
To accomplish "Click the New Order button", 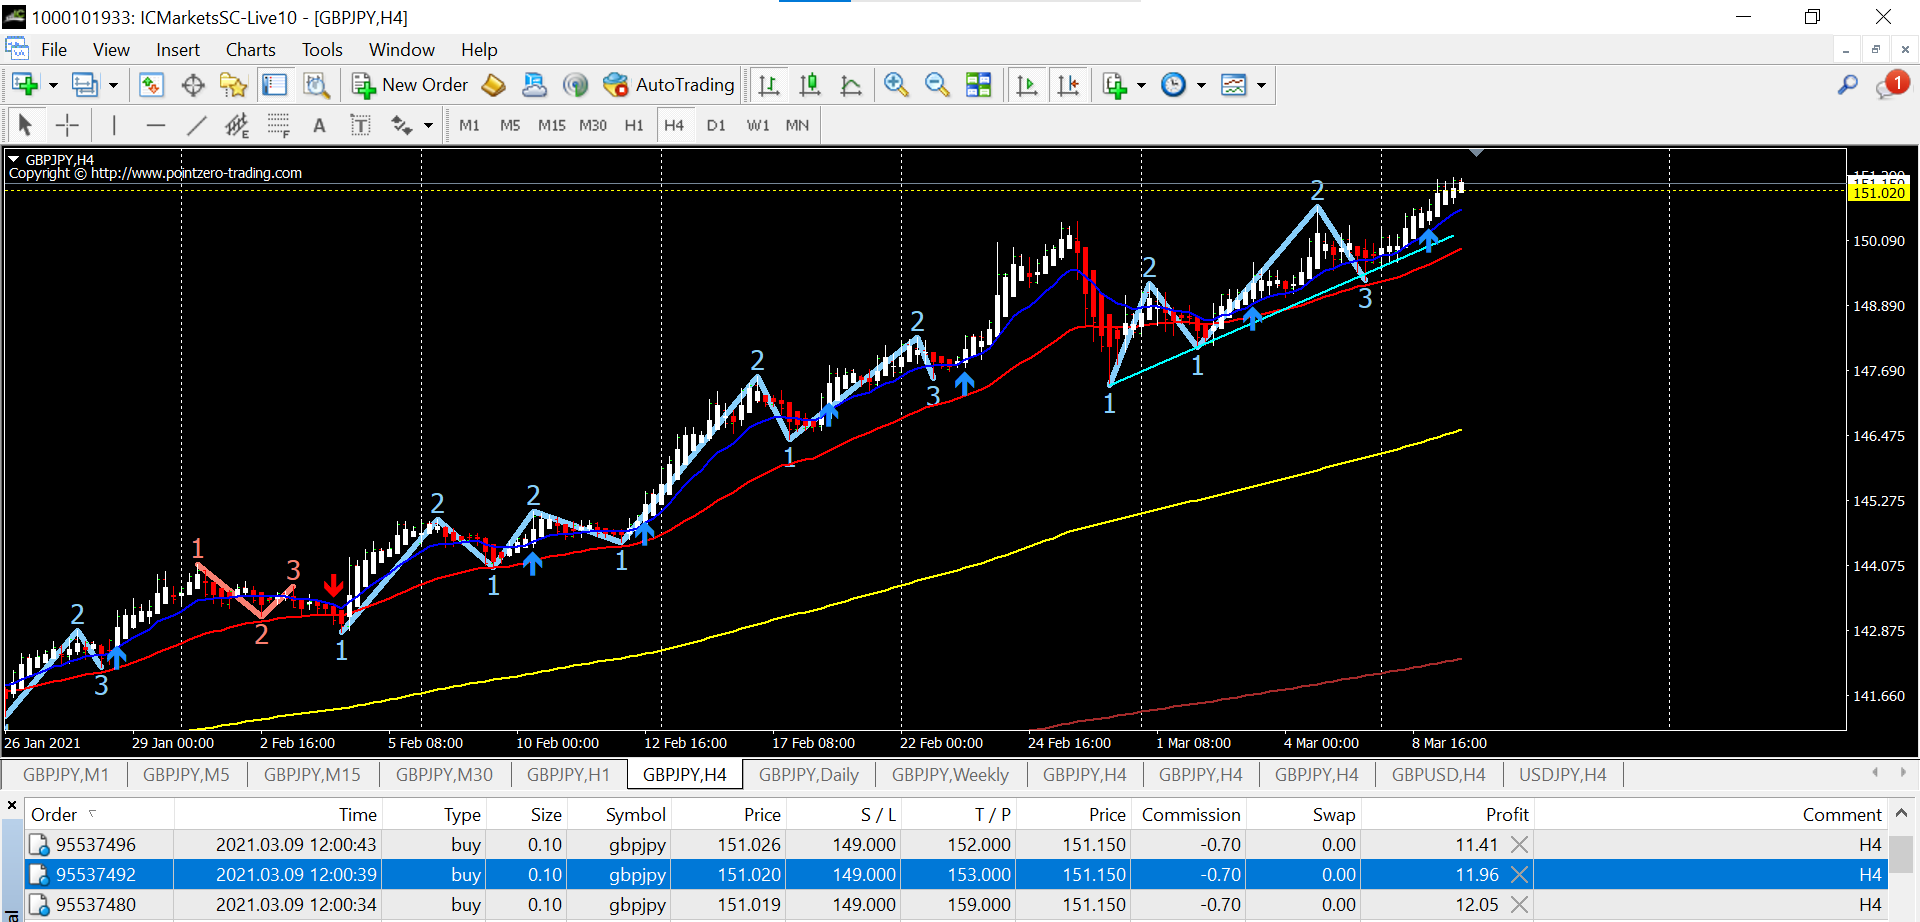I will coord(410,85).
